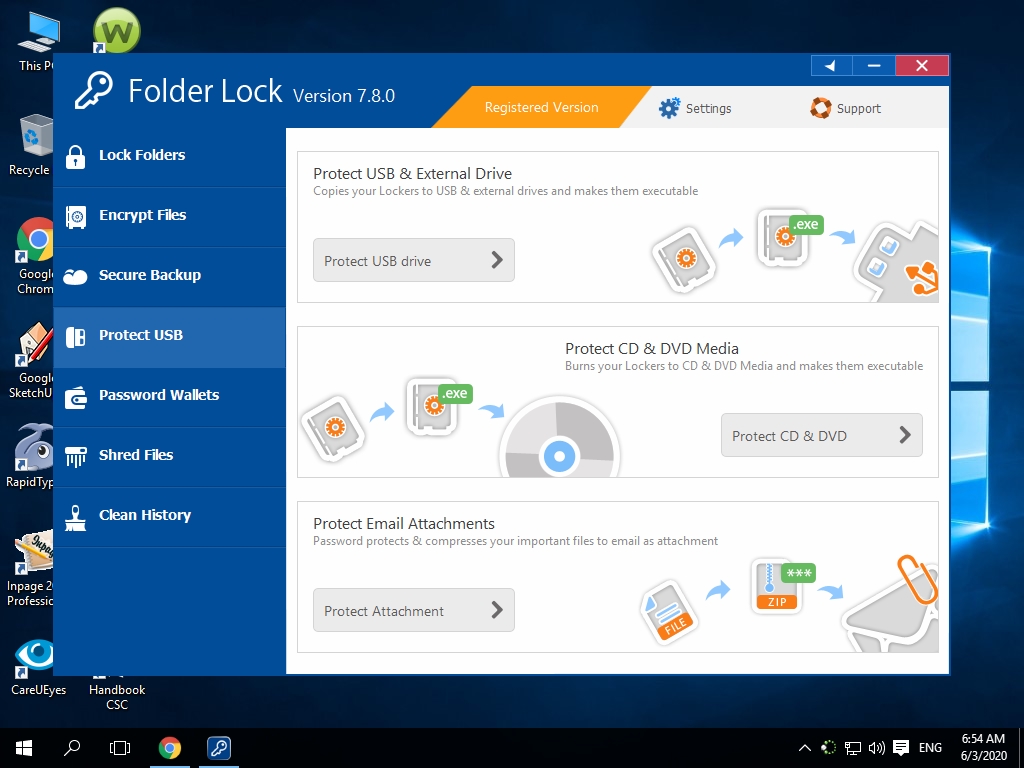Viewport: 1024px width, 768px height.
Task: Select the Google Chrome desktop shortcut
Action: point(35,256)
